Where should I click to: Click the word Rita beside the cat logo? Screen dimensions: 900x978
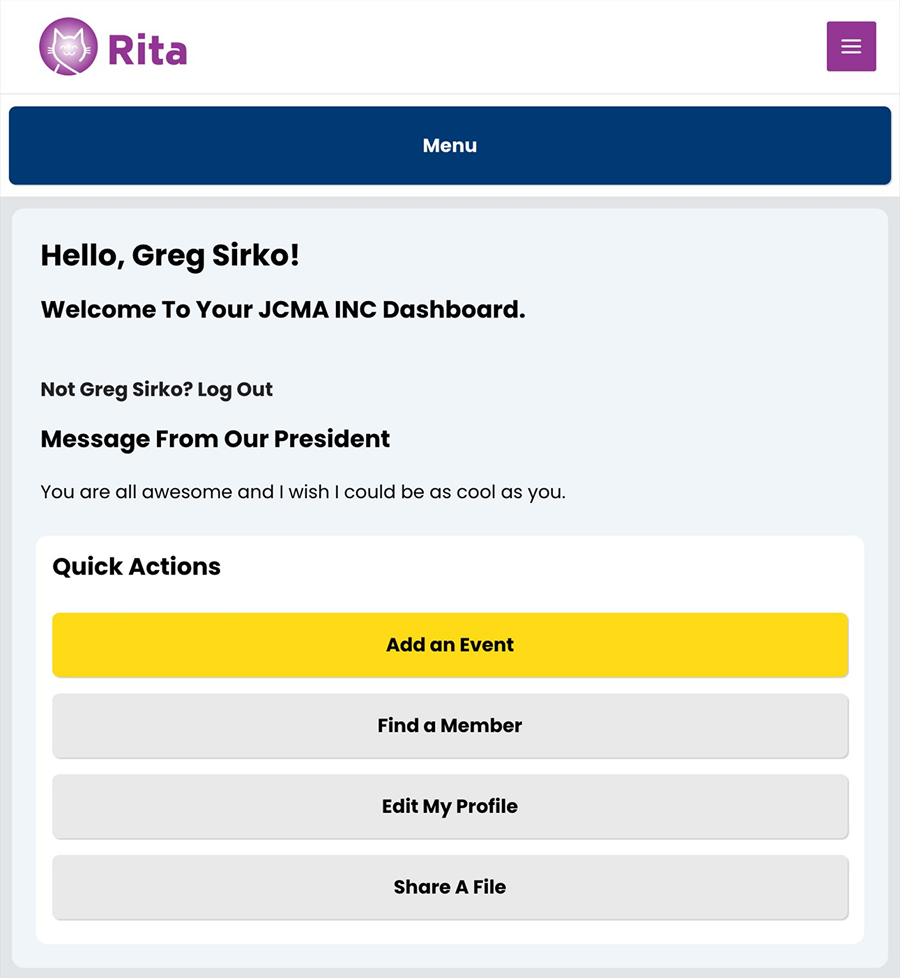[147, 49]
